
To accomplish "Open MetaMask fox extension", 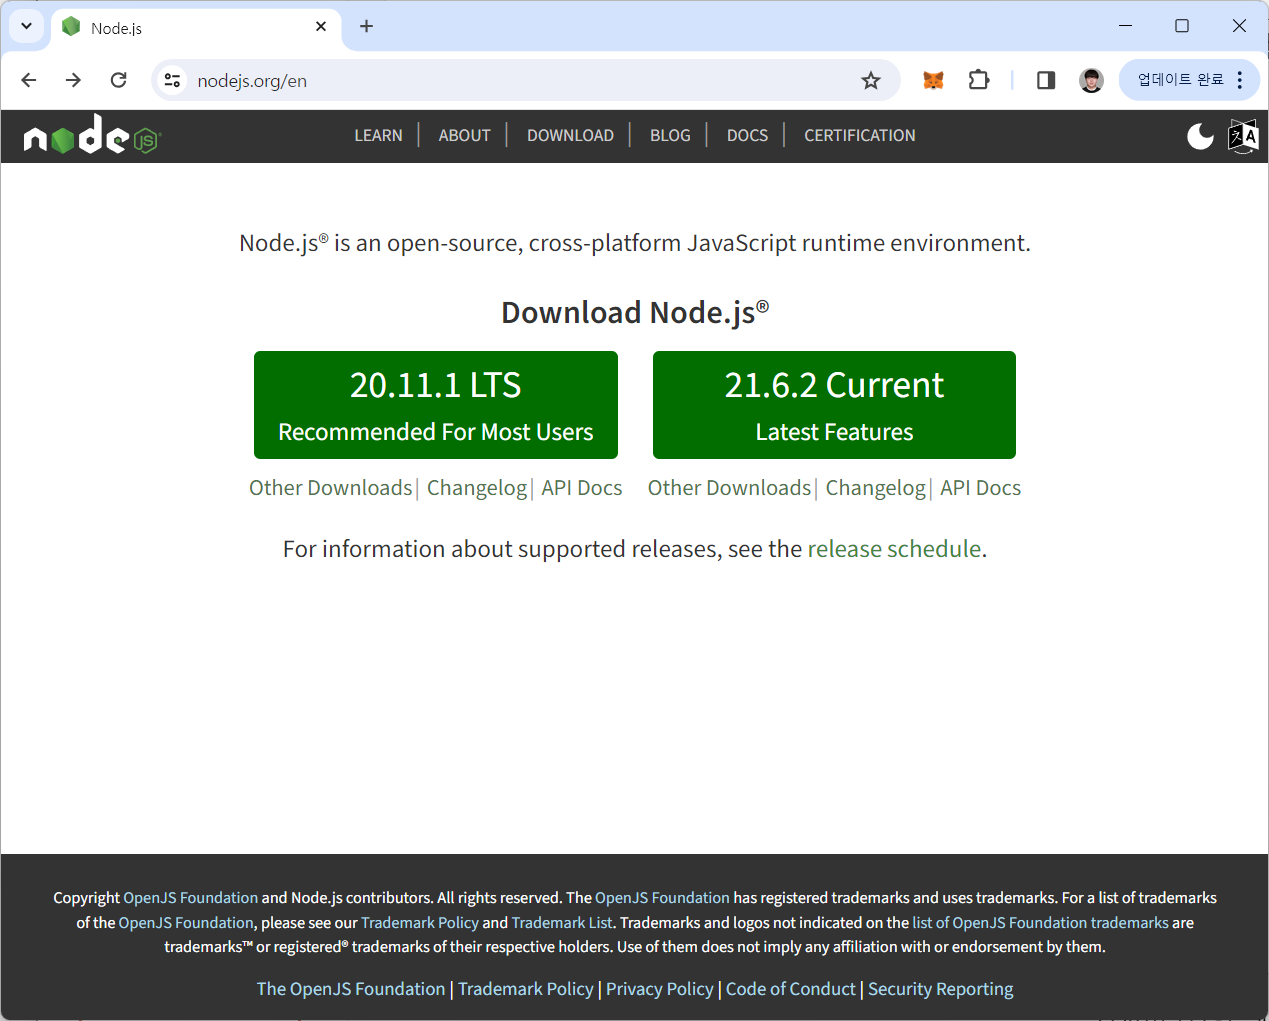I will [933, 80].
